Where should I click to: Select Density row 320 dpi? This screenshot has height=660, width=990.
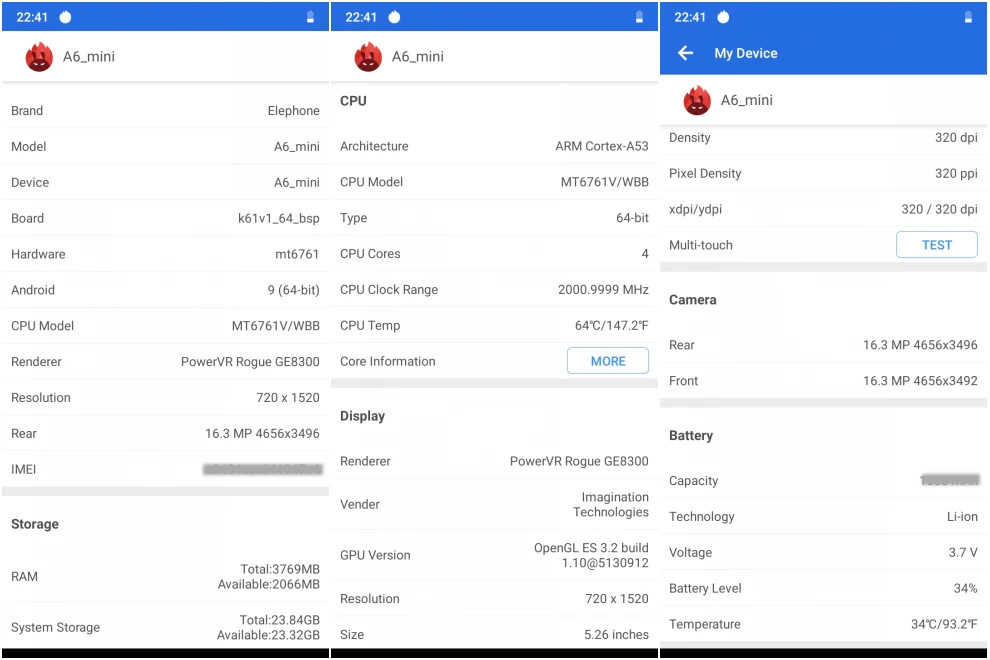pos(823,138)
